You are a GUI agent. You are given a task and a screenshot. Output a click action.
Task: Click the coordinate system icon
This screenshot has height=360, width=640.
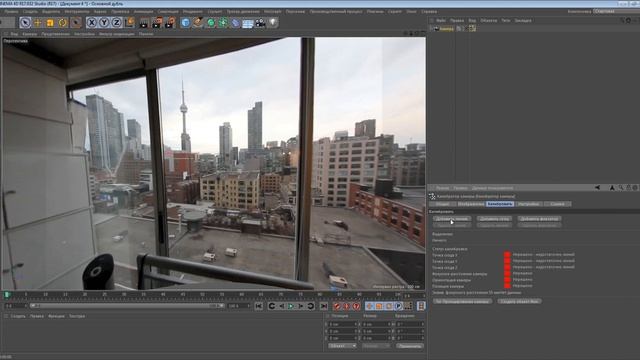coord(129,22)
